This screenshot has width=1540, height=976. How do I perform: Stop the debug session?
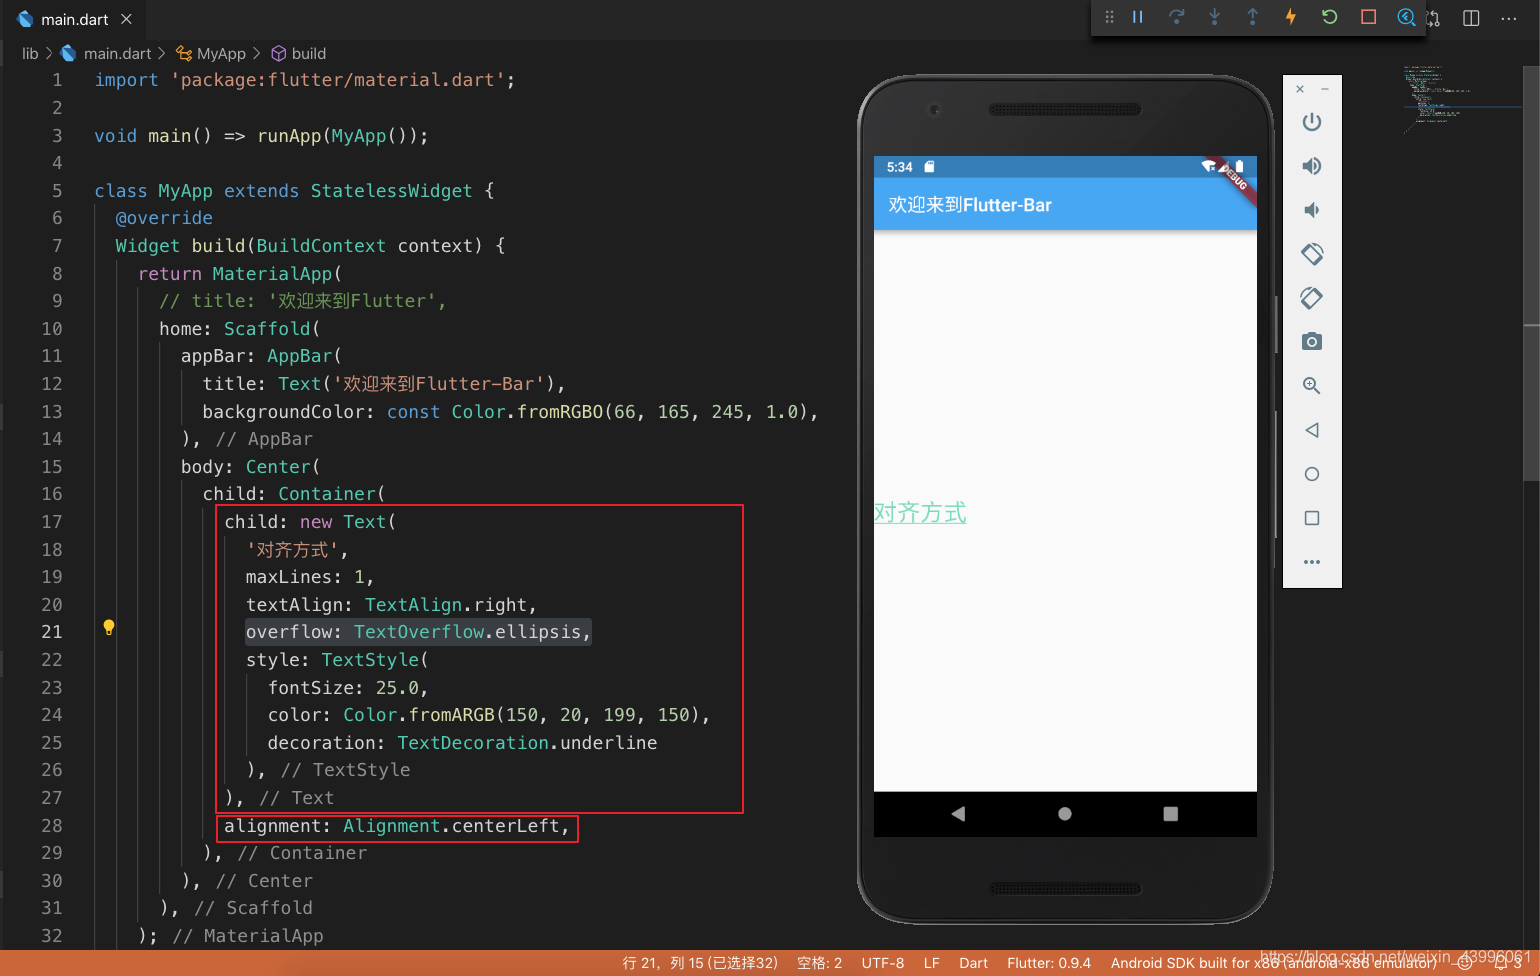1368,17
